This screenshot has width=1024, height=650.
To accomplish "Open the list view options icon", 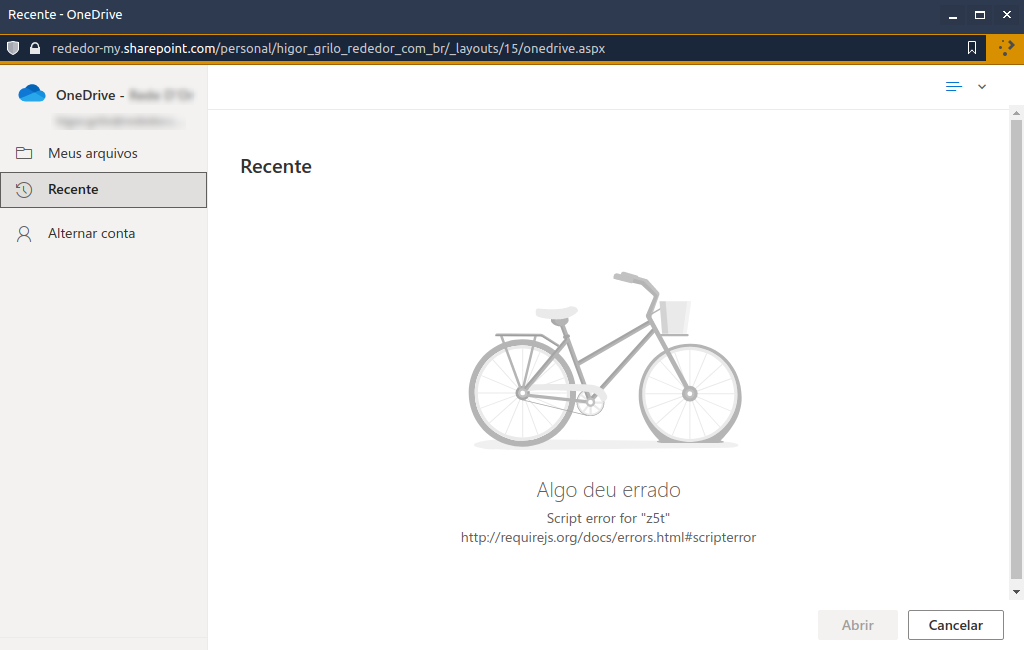I will click(x=953, y=87).
